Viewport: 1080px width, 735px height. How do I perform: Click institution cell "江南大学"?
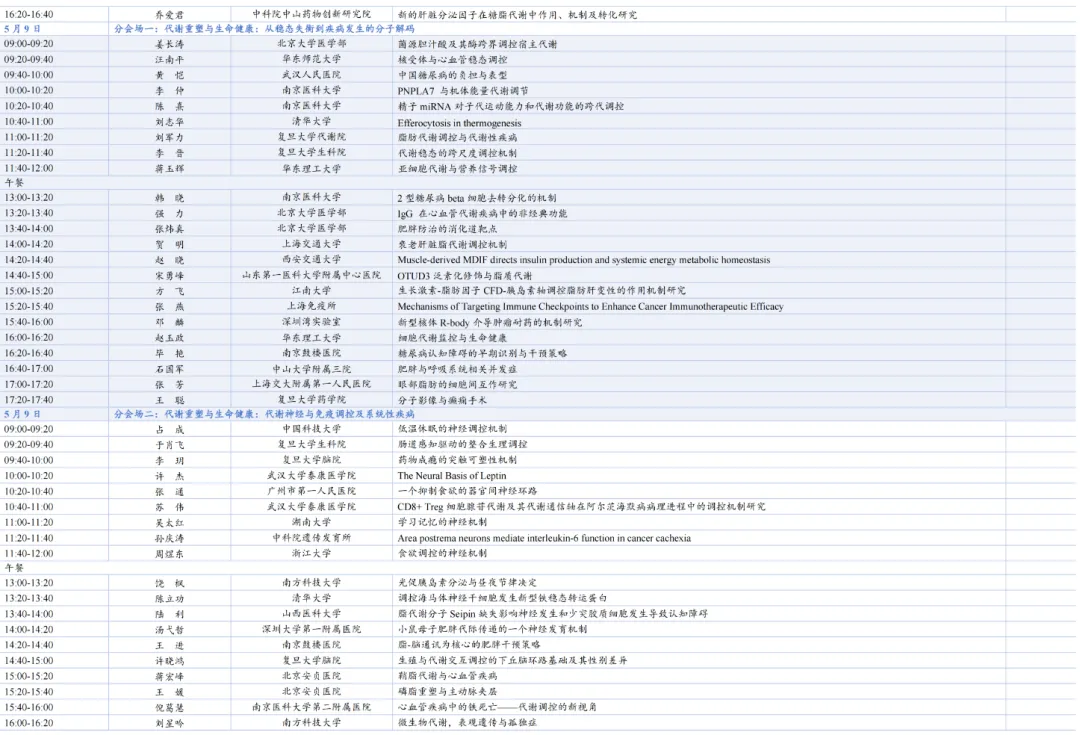point(311,291)
